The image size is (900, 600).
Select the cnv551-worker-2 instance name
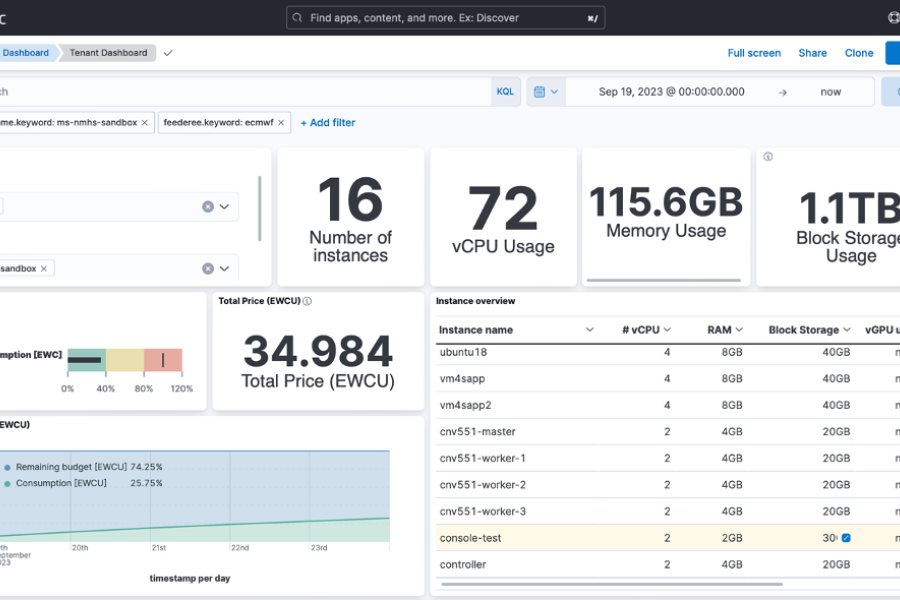tap(483, 485)
